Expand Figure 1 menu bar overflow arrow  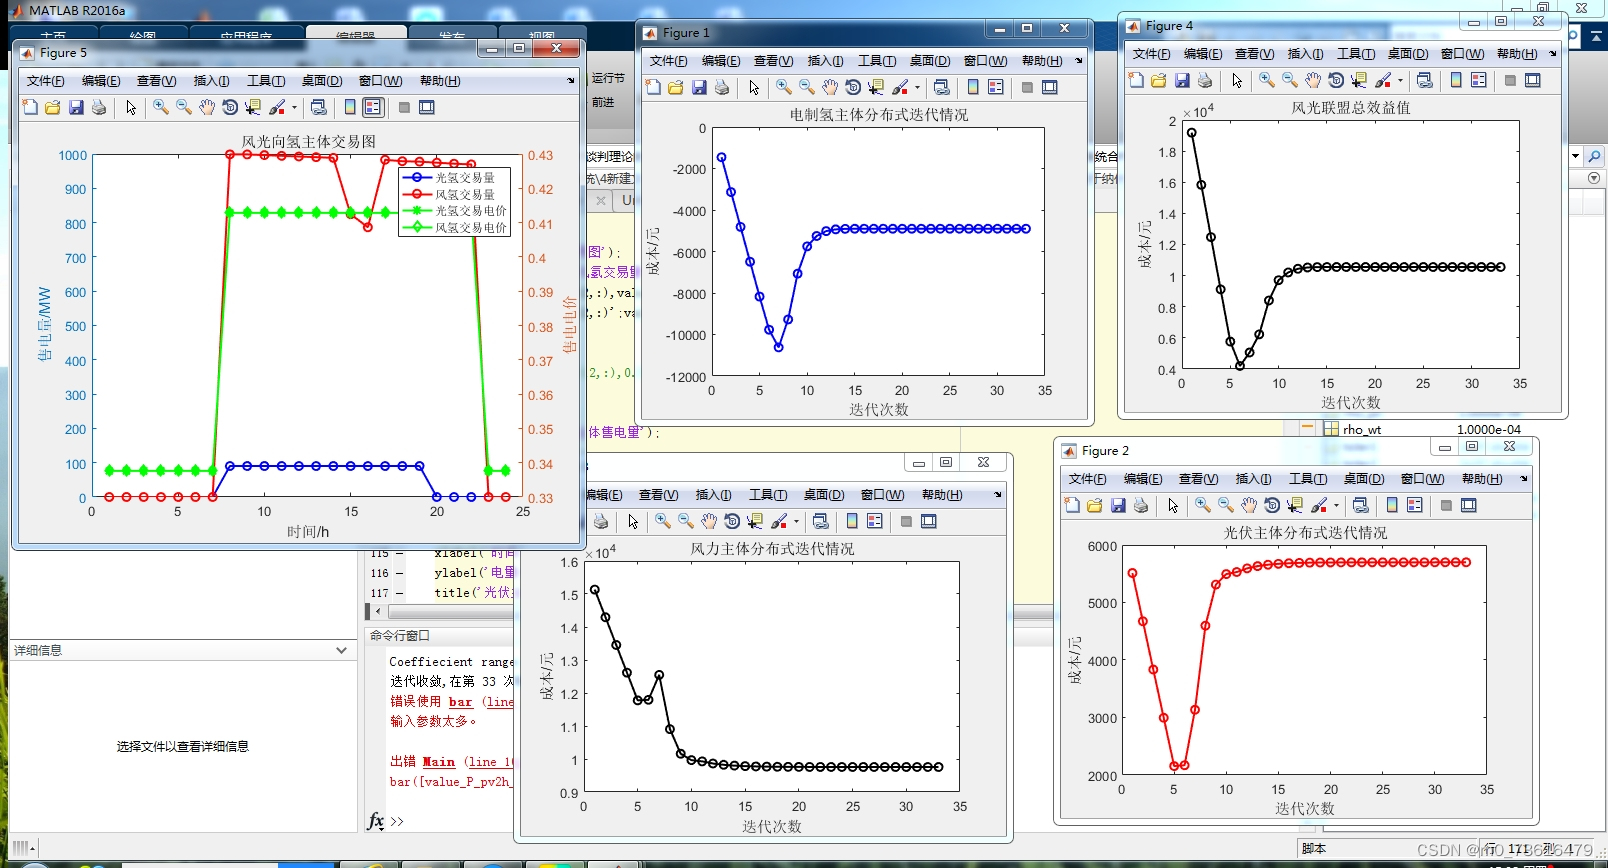(1079, 61)
